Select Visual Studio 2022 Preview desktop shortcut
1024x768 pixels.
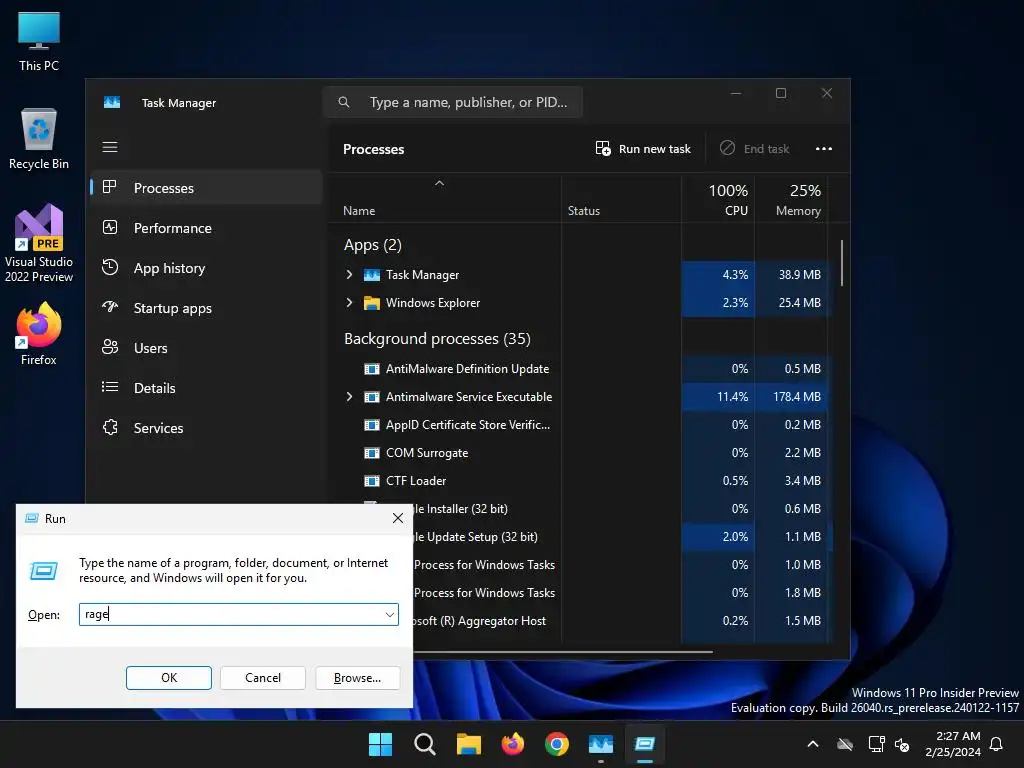click(39, 243)
